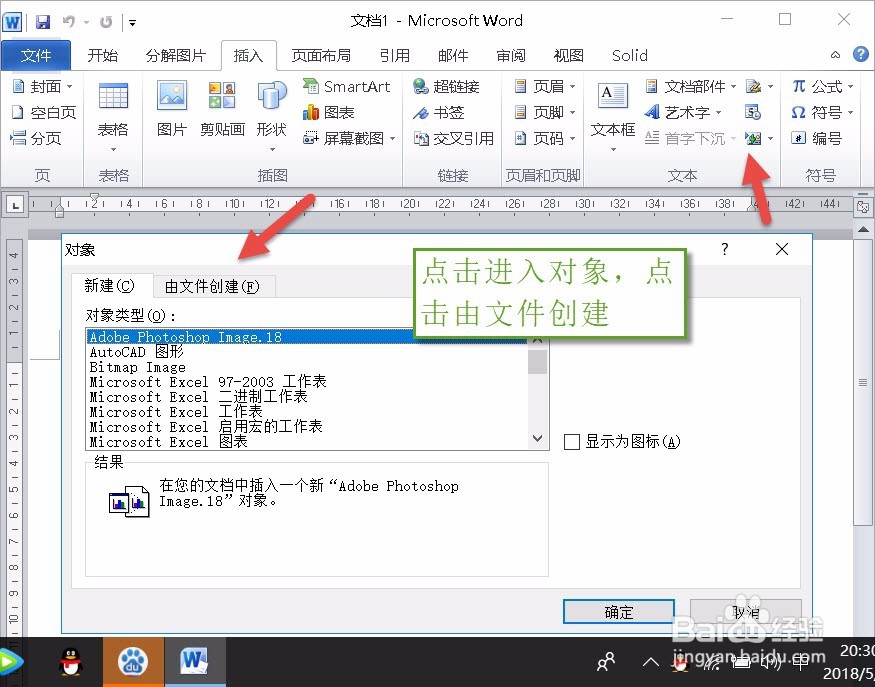Open Word Help question mark icon

[x=860, y=54]
